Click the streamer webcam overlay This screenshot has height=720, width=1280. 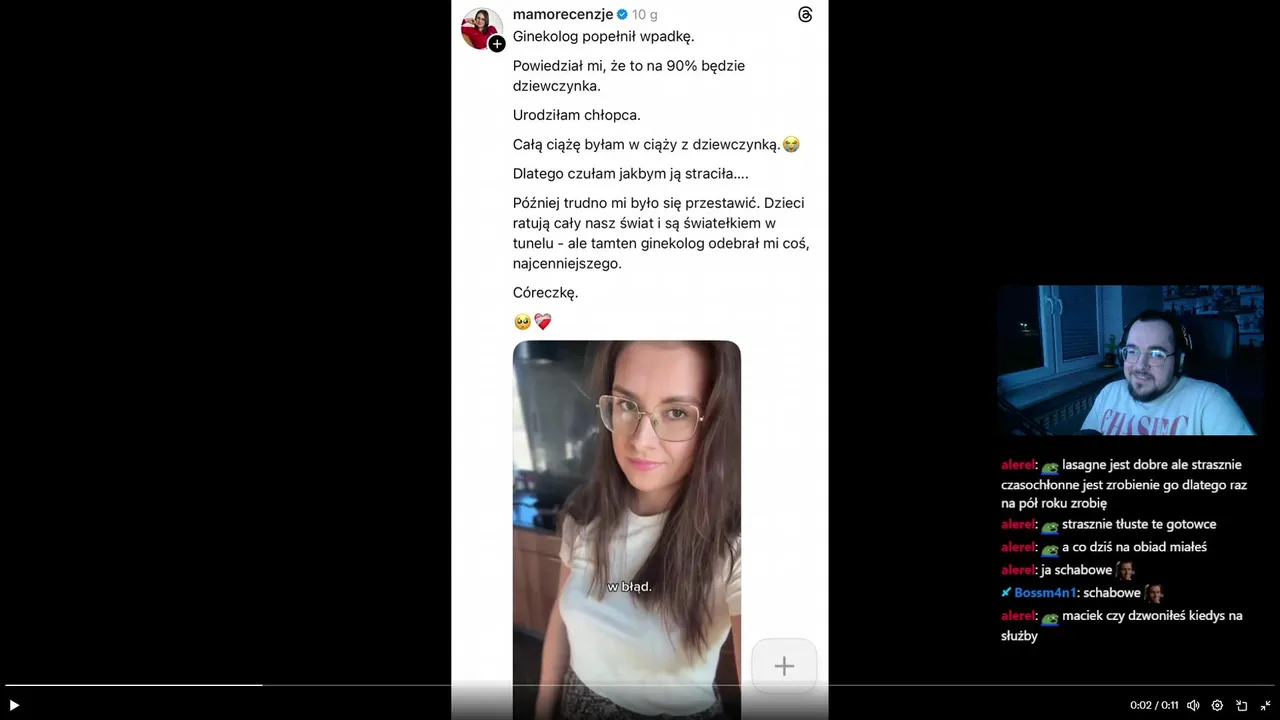click(1130, 360)
